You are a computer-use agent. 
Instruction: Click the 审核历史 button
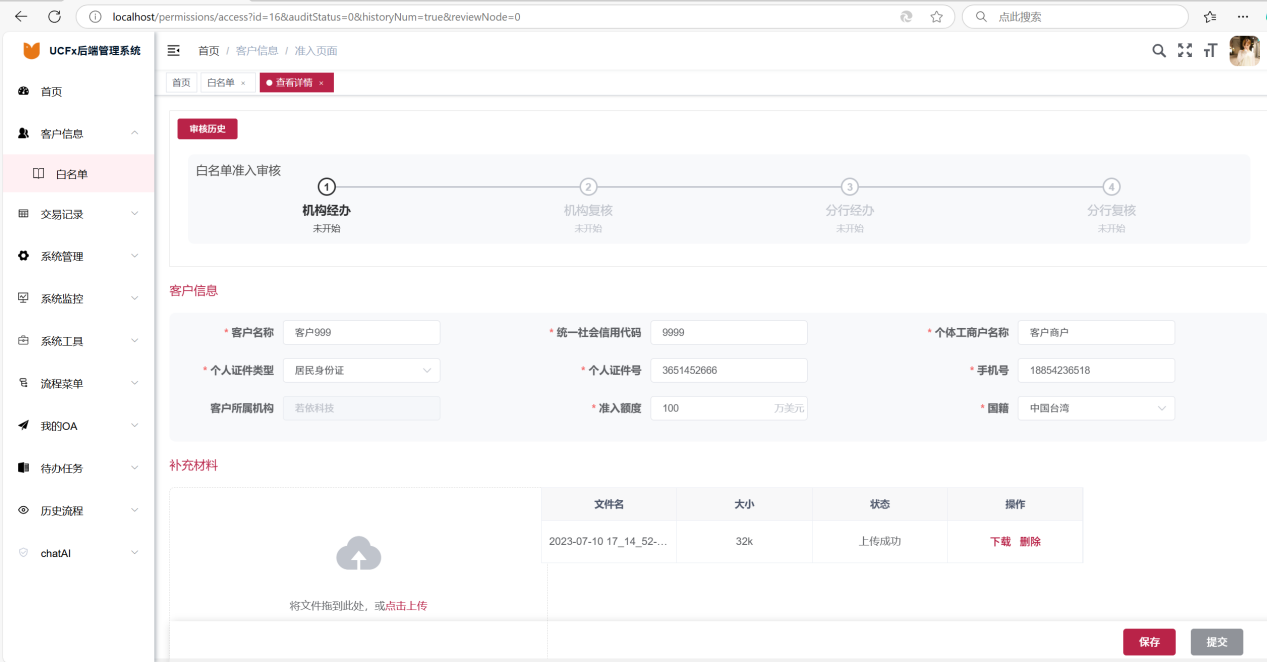207,129
